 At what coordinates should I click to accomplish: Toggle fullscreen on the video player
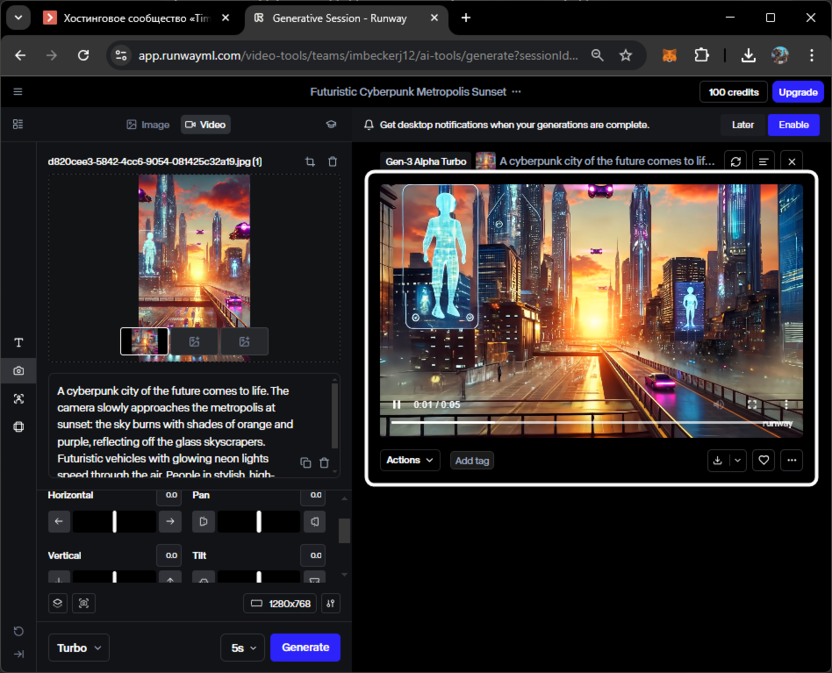coord(752,404)
